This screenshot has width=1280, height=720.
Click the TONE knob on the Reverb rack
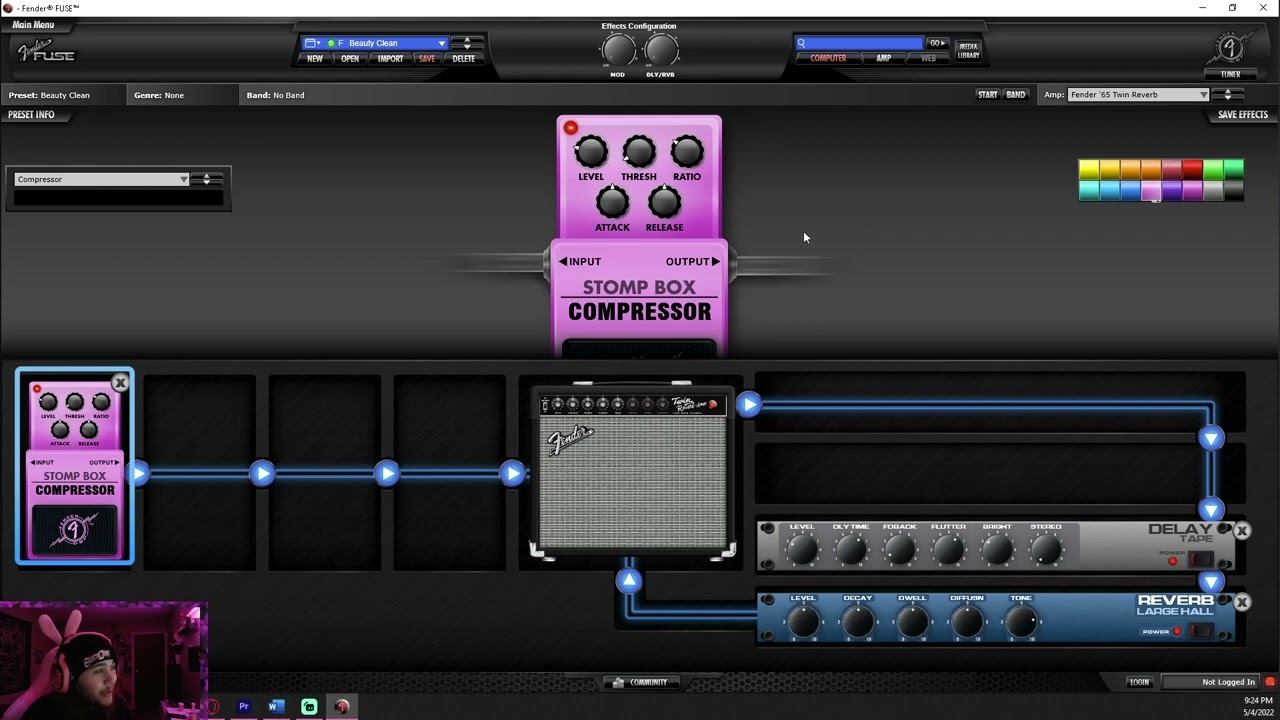[1021, 622]
